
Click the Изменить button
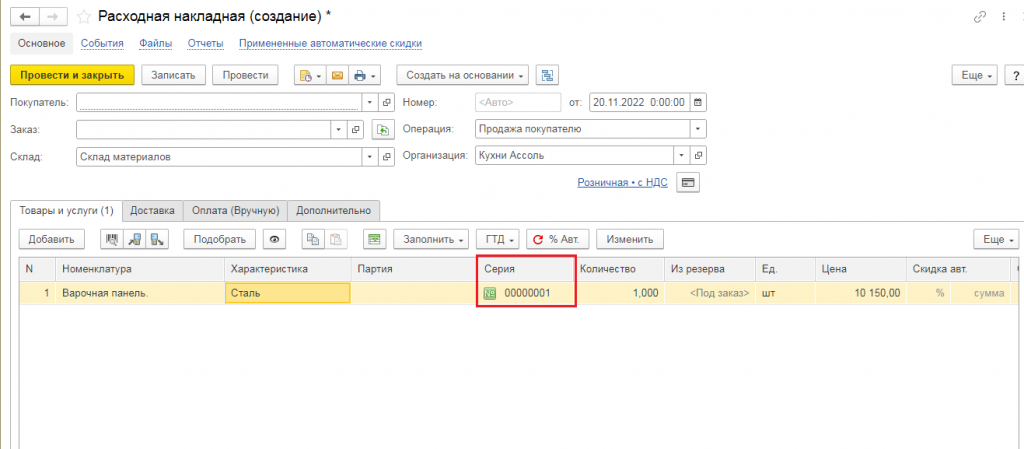point(630,240)
